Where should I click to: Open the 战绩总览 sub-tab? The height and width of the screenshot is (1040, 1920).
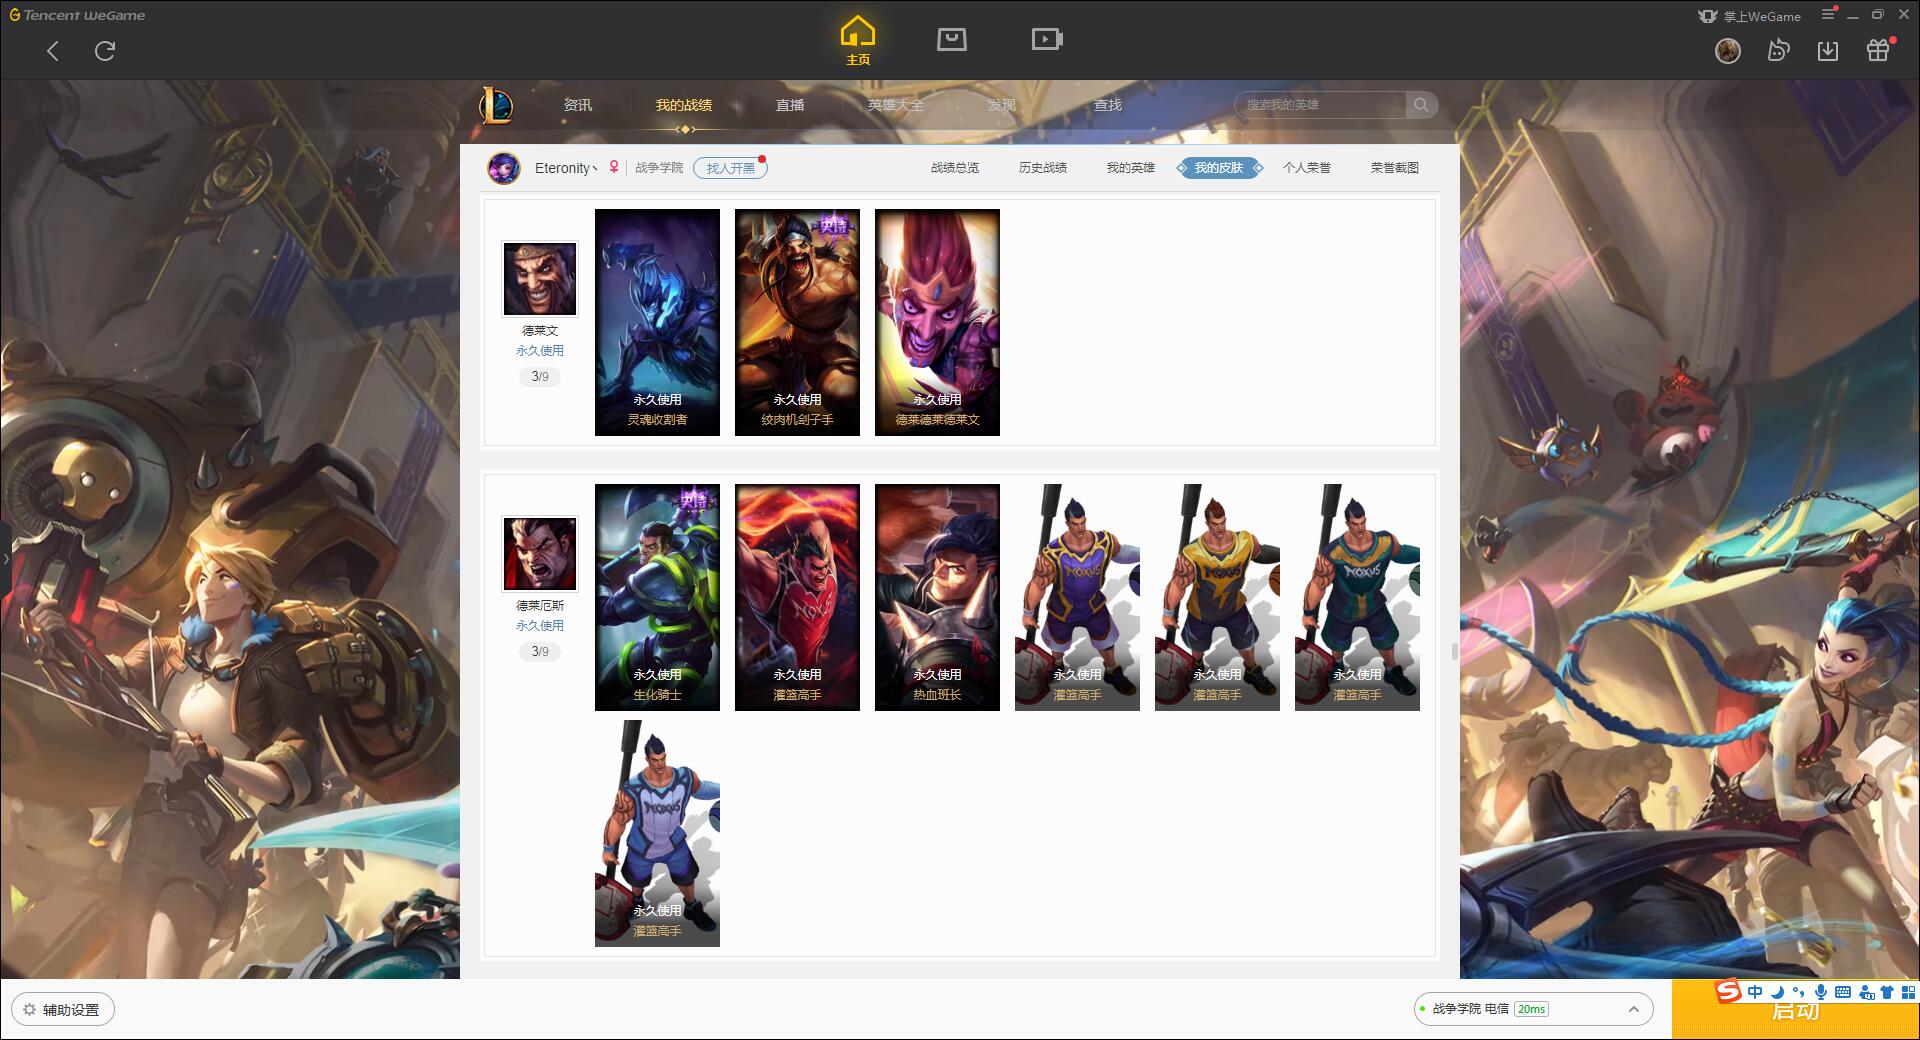click(x=955, y=168)
